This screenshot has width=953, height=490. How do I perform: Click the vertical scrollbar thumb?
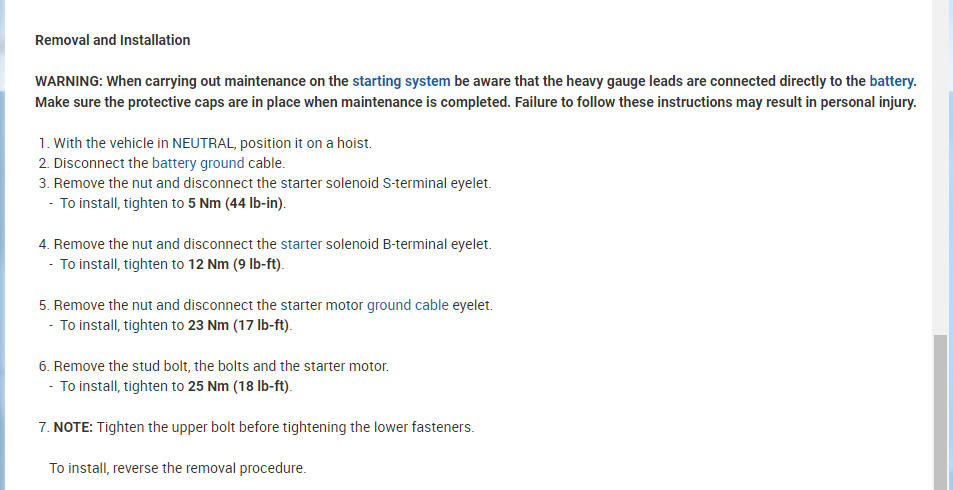[x=941, y=410]
